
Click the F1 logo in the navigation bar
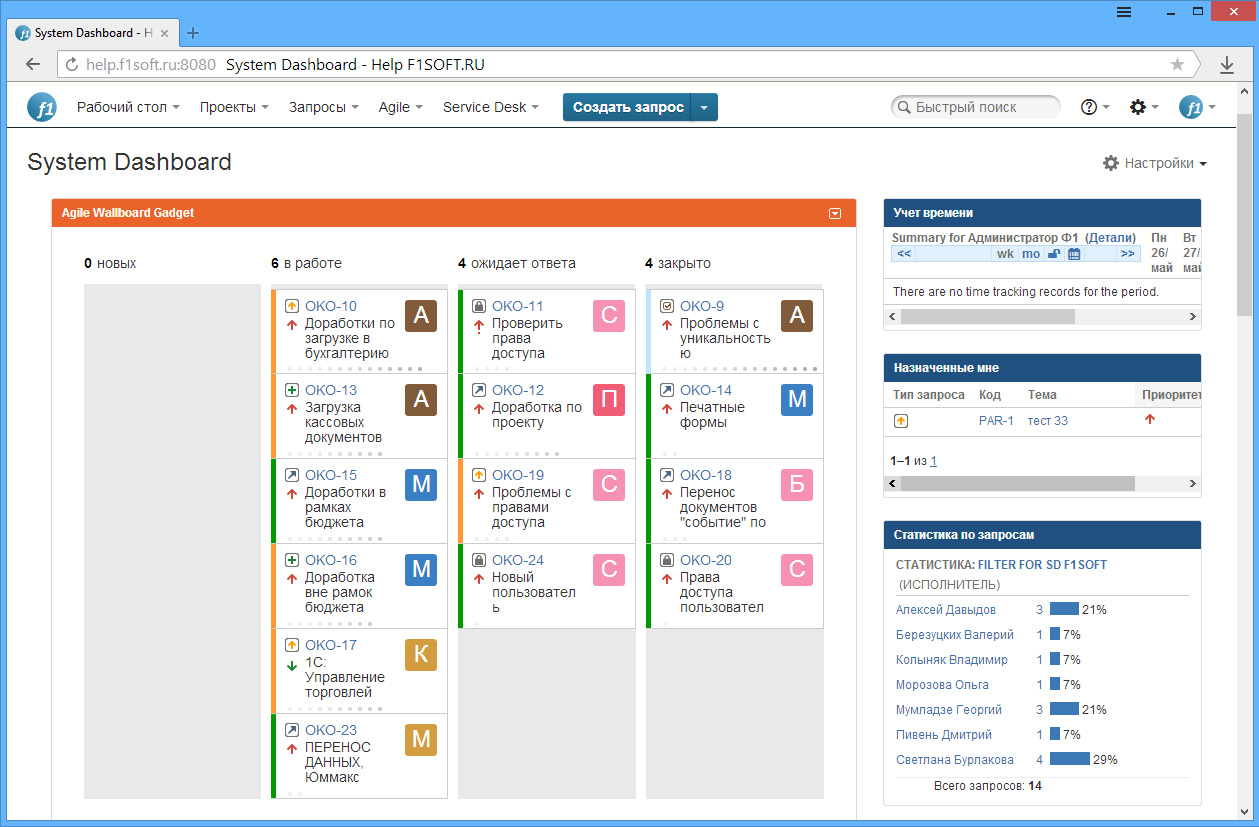click(x=42, y=107)
